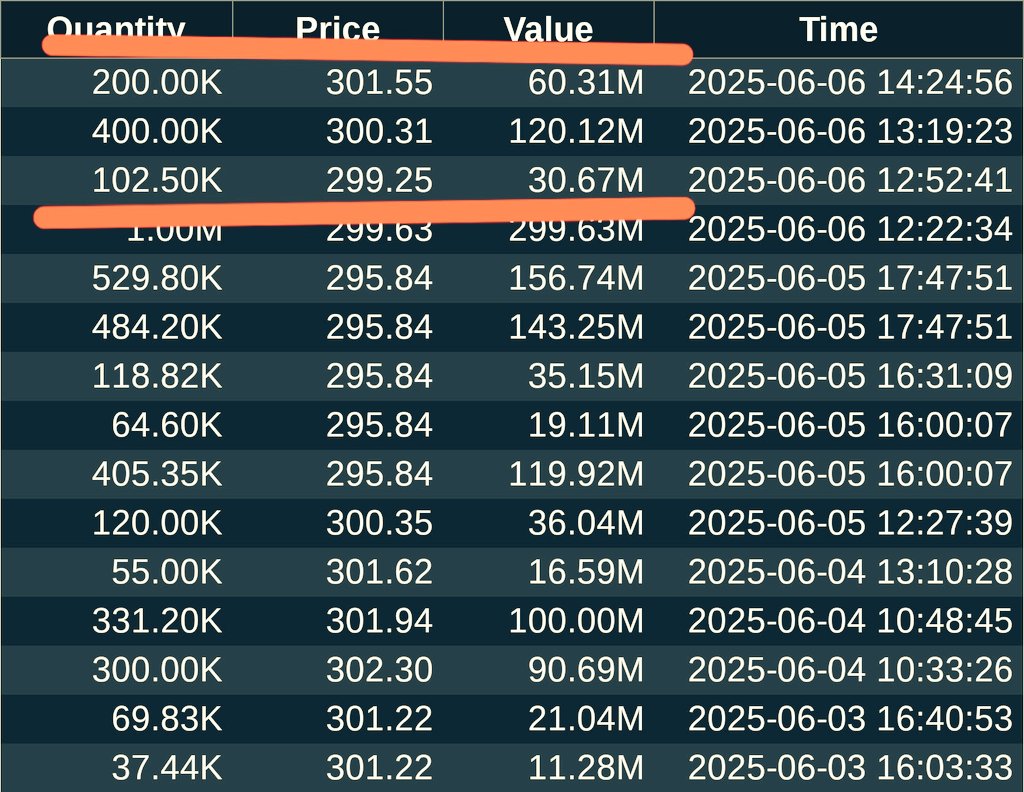Viewport: 1024px width, 792px height.
Task: Click the 11.28M value cell
Action: coord(549,768)
